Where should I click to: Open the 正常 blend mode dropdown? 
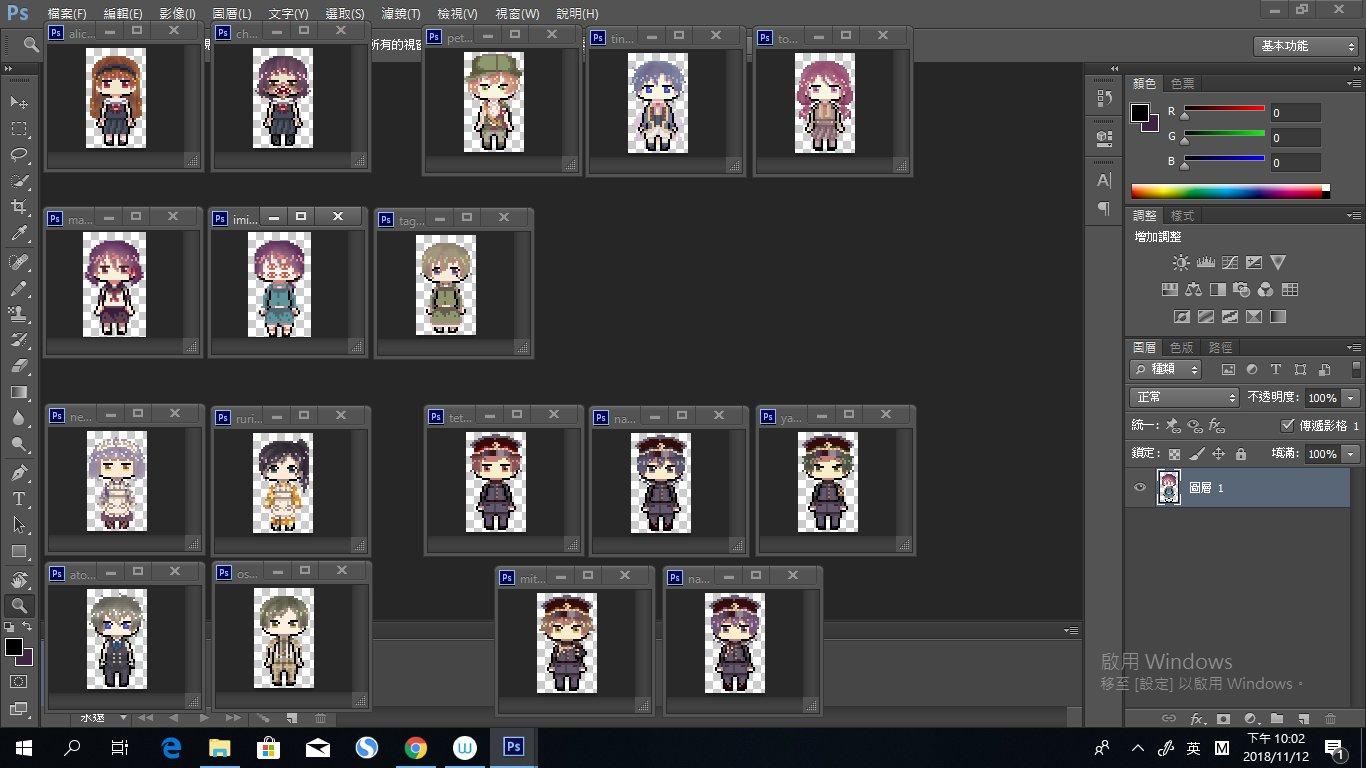(1184, 397)
